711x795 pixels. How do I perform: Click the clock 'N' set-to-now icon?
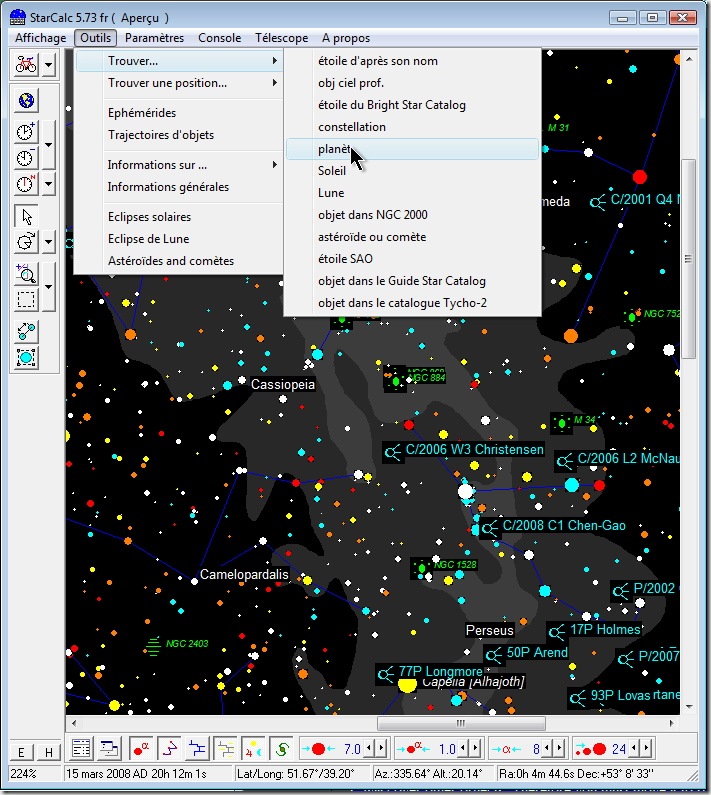26,184
